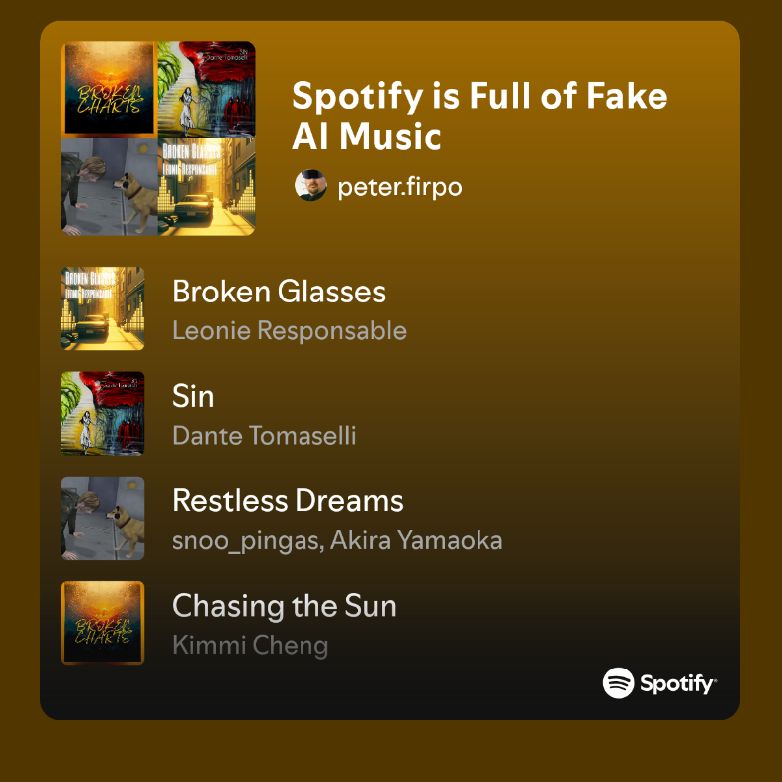Image resolution: width=782 pixels, height=782 pixels.
Task: Open peter.firpo's profile avatar
Action: [311, 185]
